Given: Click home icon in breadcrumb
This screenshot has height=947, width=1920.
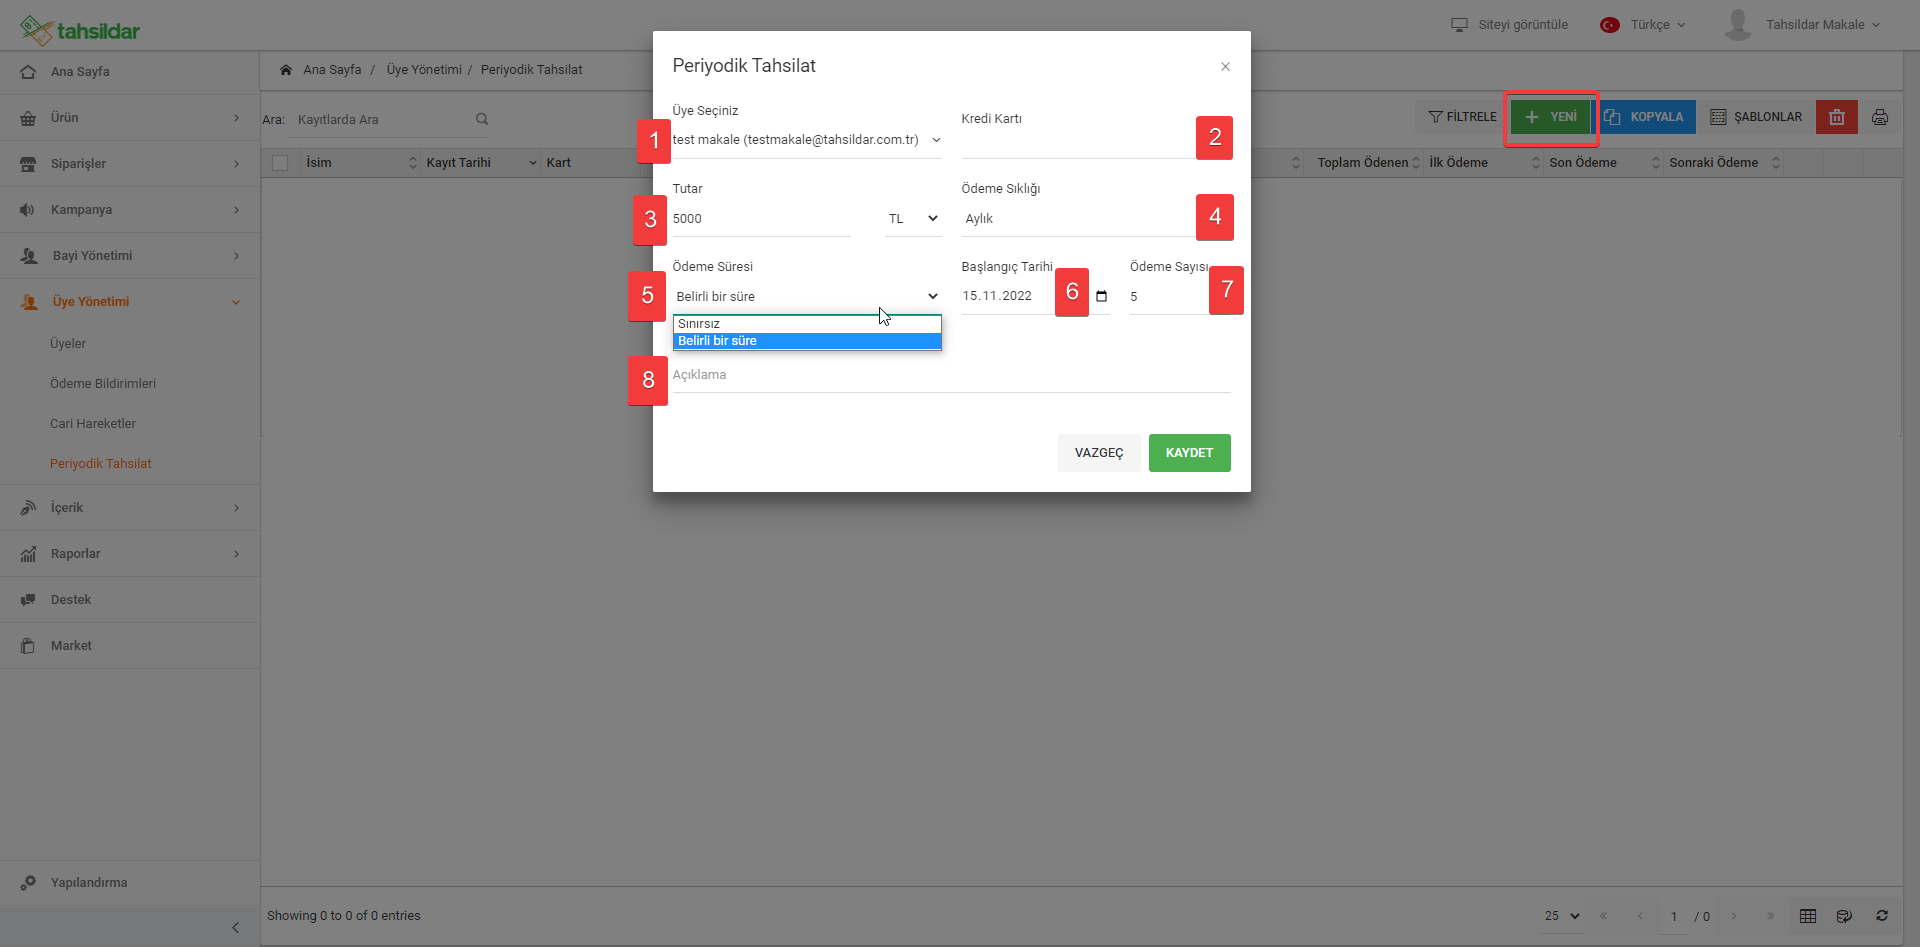Looking at the screenshot, I should tap(286, 70).
